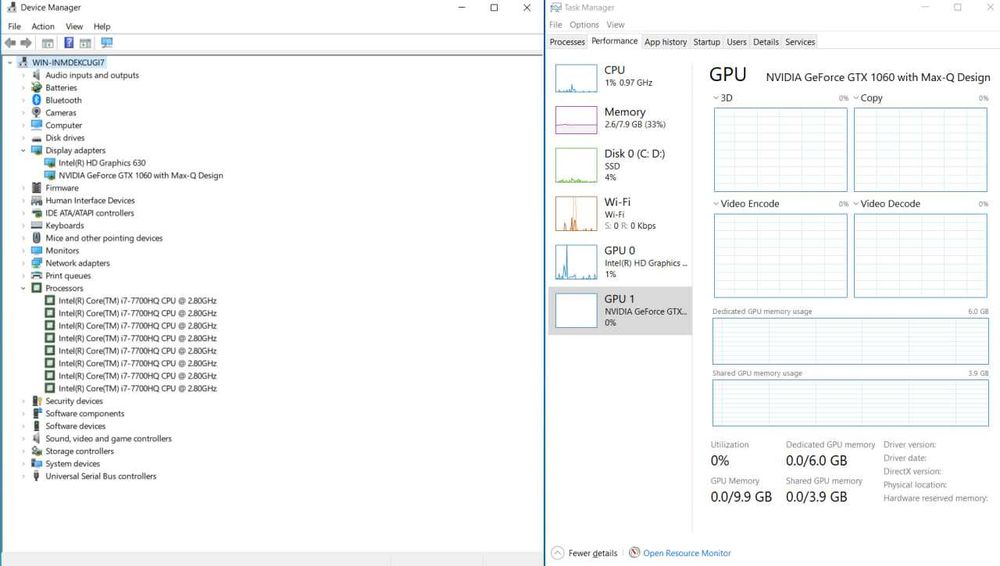Screen dimensions: 1000x566
Task: Select the GPU 1 NVIDIA GeForce entry
Action: click(620, 311)
